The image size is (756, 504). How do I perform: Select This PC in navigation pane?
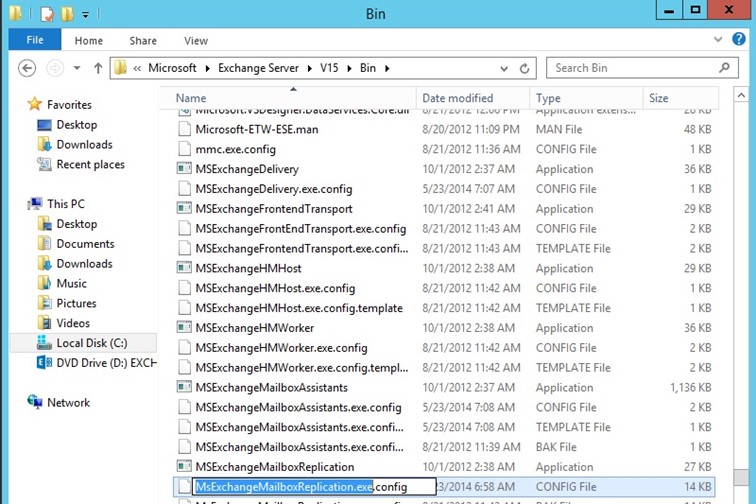click(x=66, y=204)
